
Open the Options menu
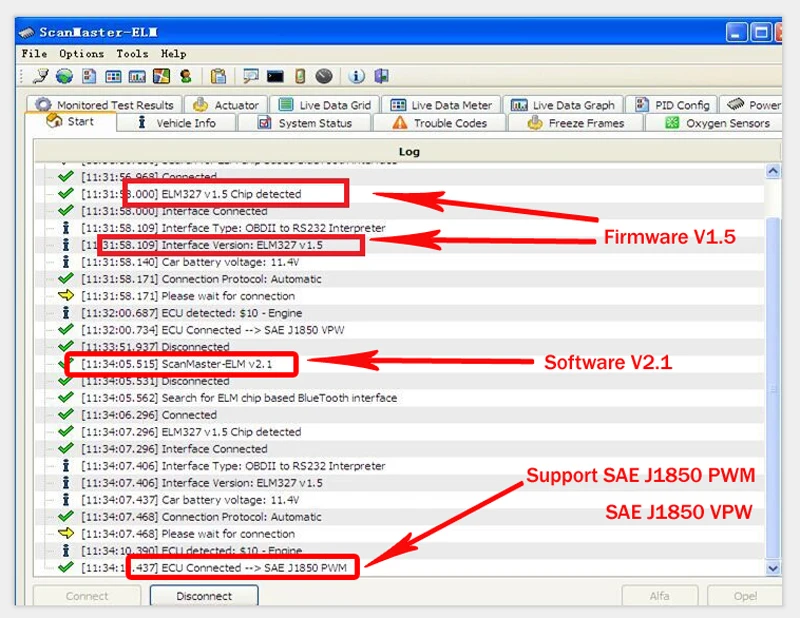tap(81, 54)
